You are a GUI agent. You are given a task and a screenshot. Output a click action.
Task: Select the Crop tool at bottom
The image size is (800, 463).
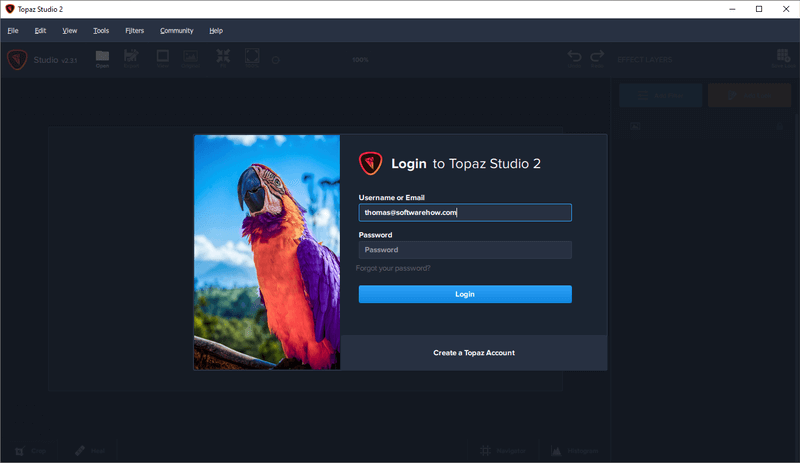coord(30,451)
